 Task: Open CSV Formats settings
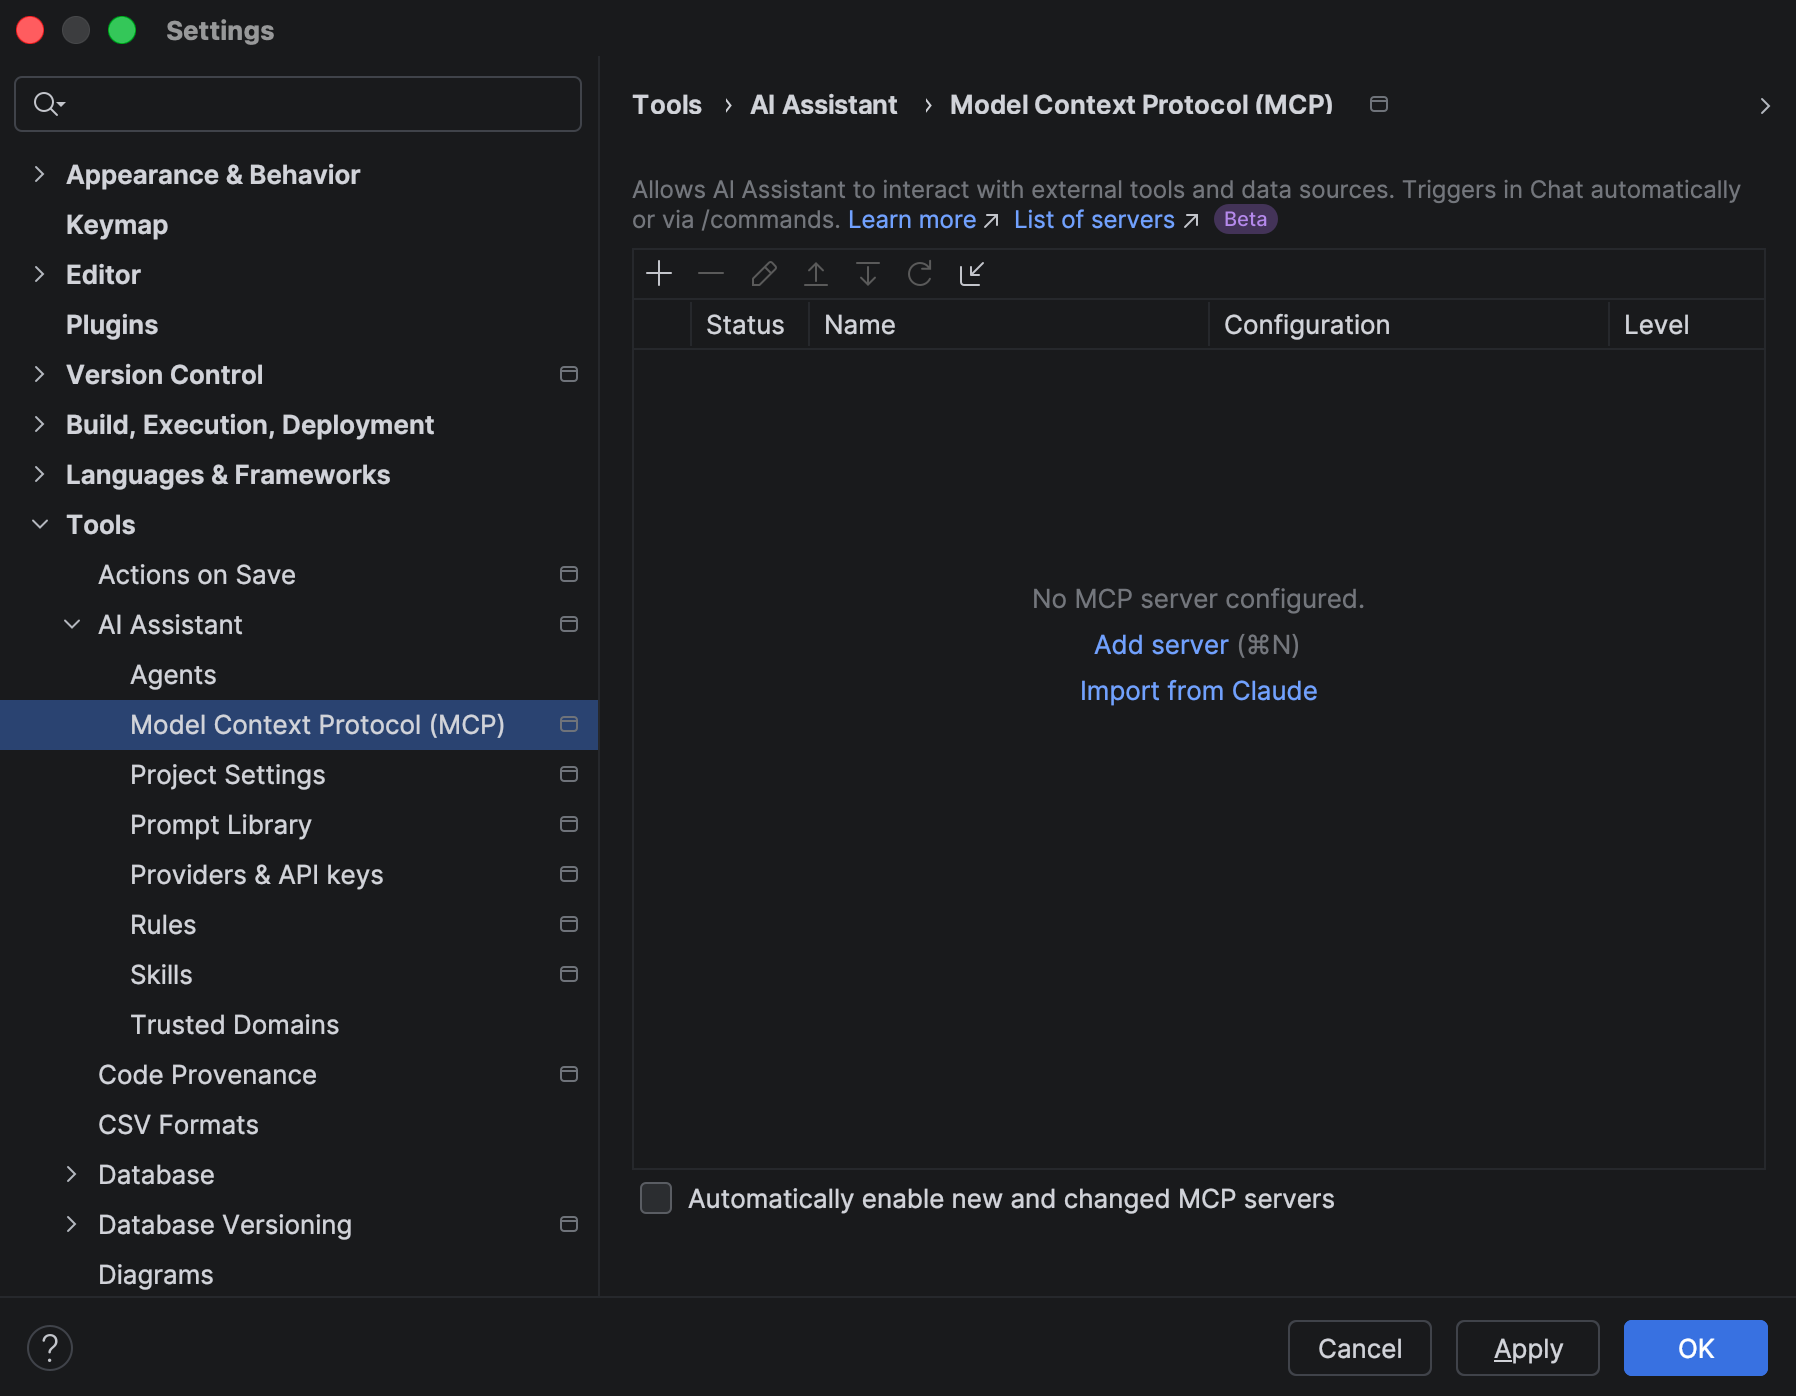(178, 1125)
